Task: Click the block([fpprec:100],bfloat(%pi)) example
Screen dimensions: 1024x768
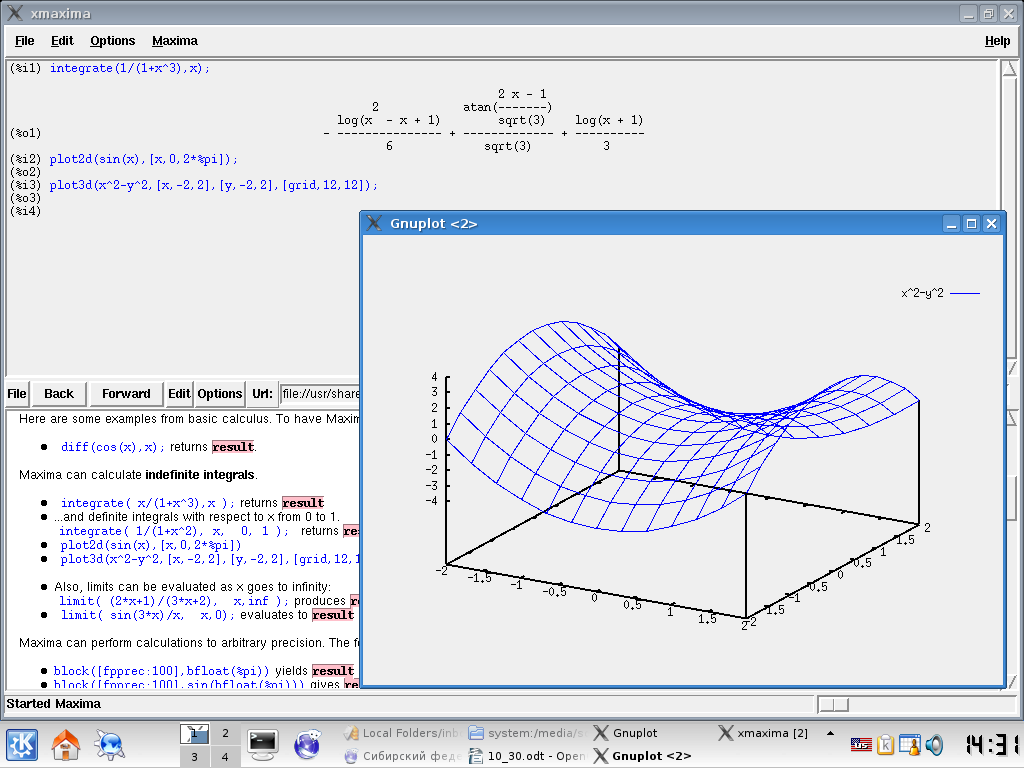Action: click(x=161, y=671)
